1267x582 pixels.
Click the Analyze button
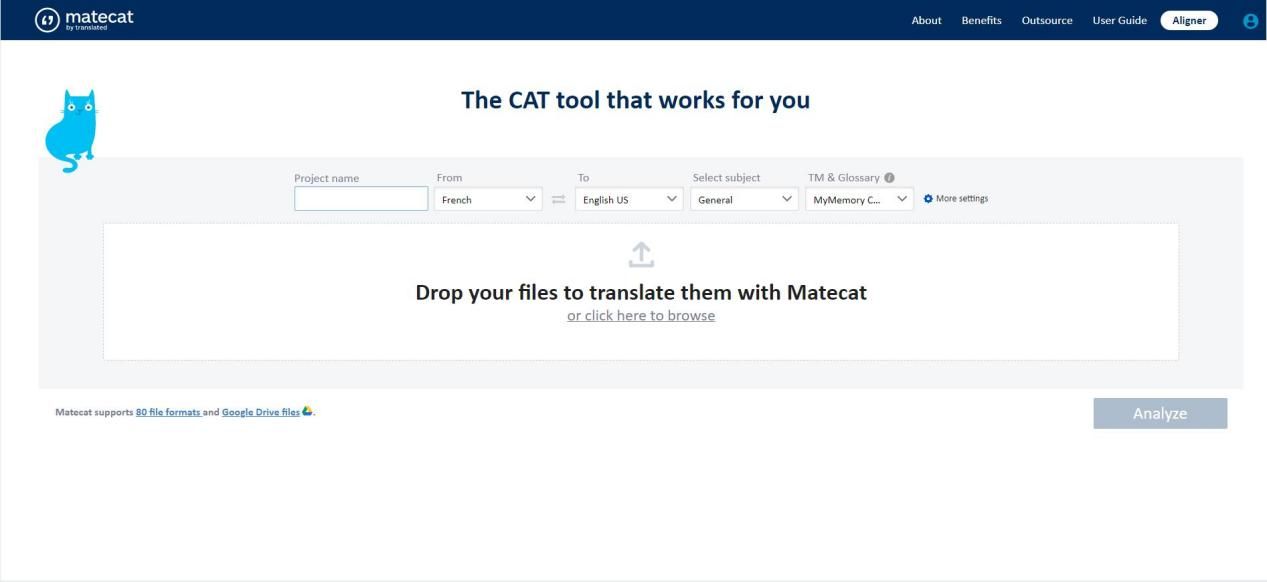coord(1160,413)
